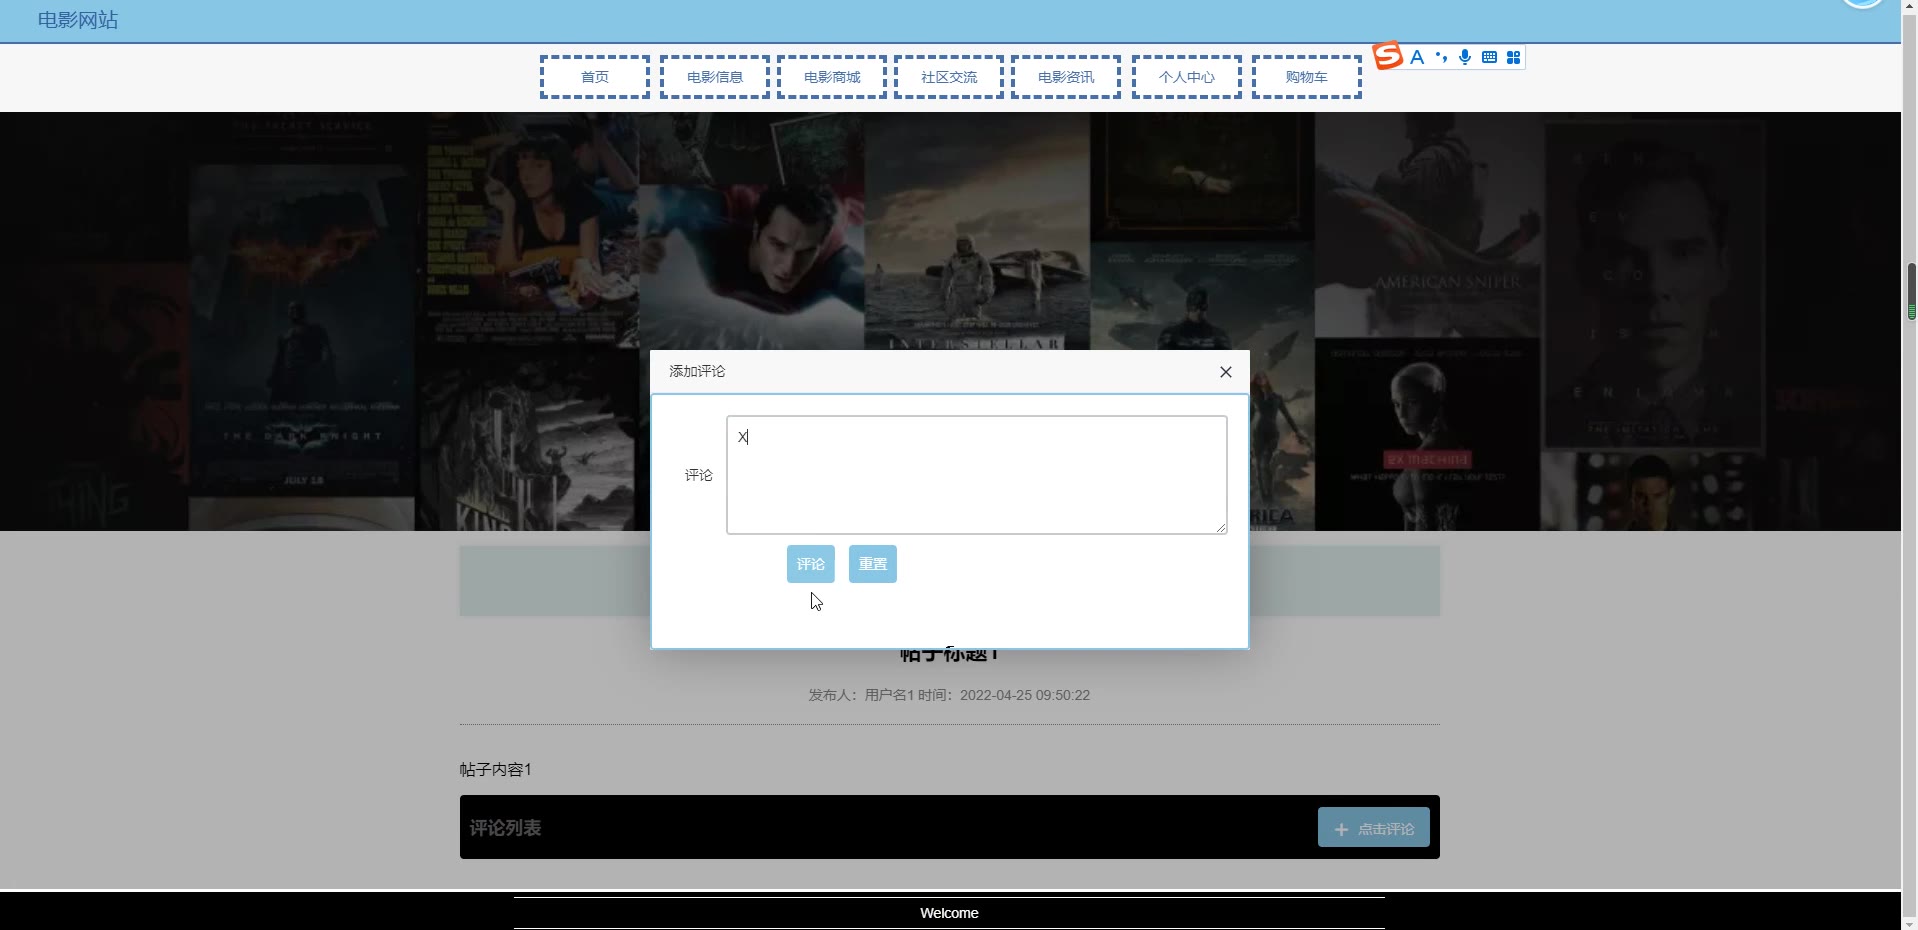Click the 点击评论 button in comment list
This screenshot has width=1918, height=930.
click(1374, 828)
